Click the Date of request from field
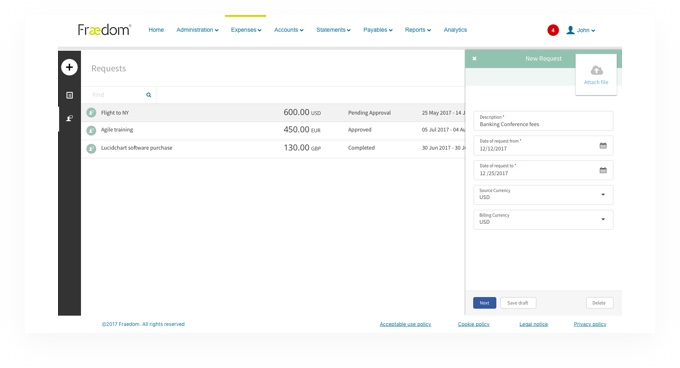 tap(543, 145)
